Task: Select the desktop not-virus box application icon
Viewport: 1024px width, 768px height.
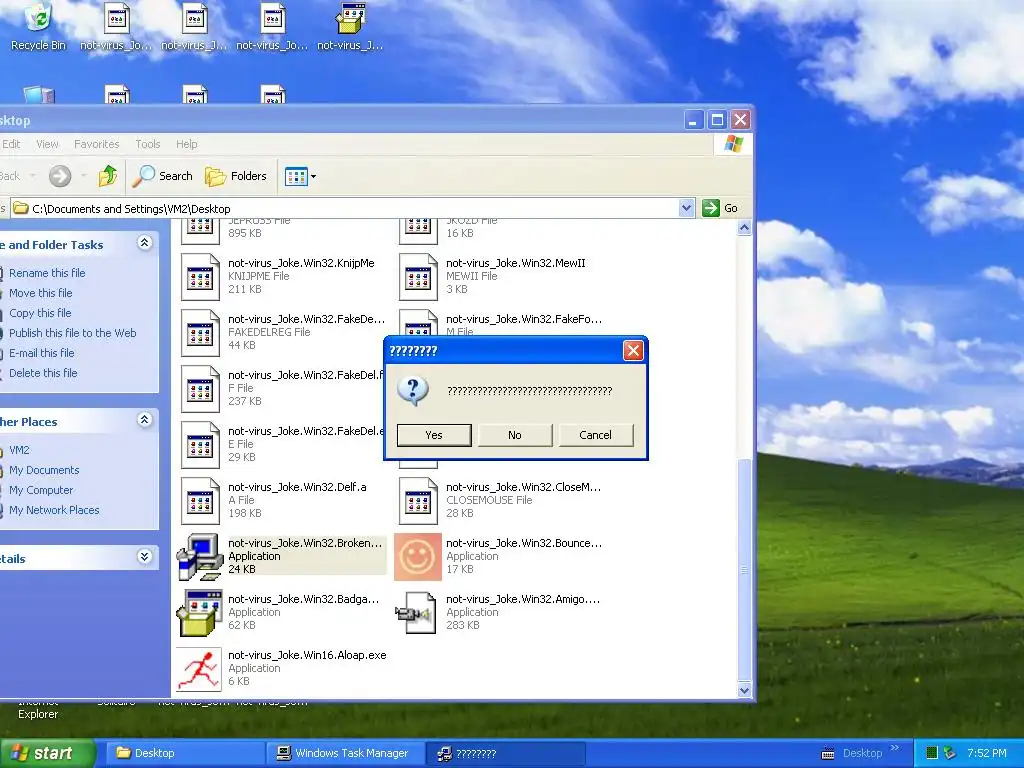Action: (350, 26)
